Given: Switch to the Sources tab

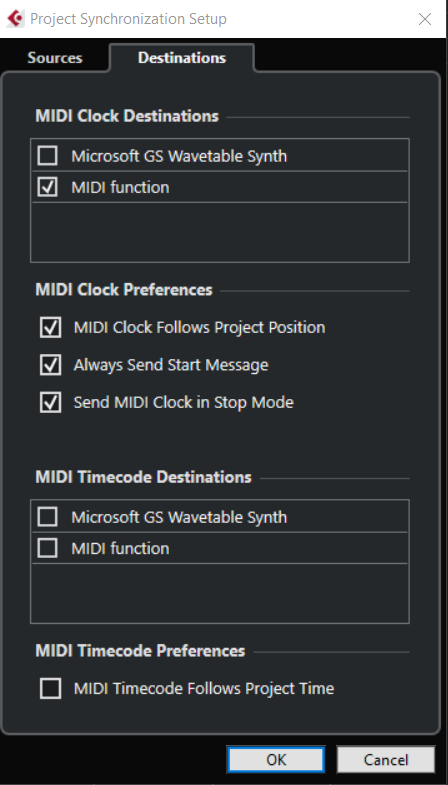Looking at the screenshot, I should pyautogui.click(x=55, y=58).
